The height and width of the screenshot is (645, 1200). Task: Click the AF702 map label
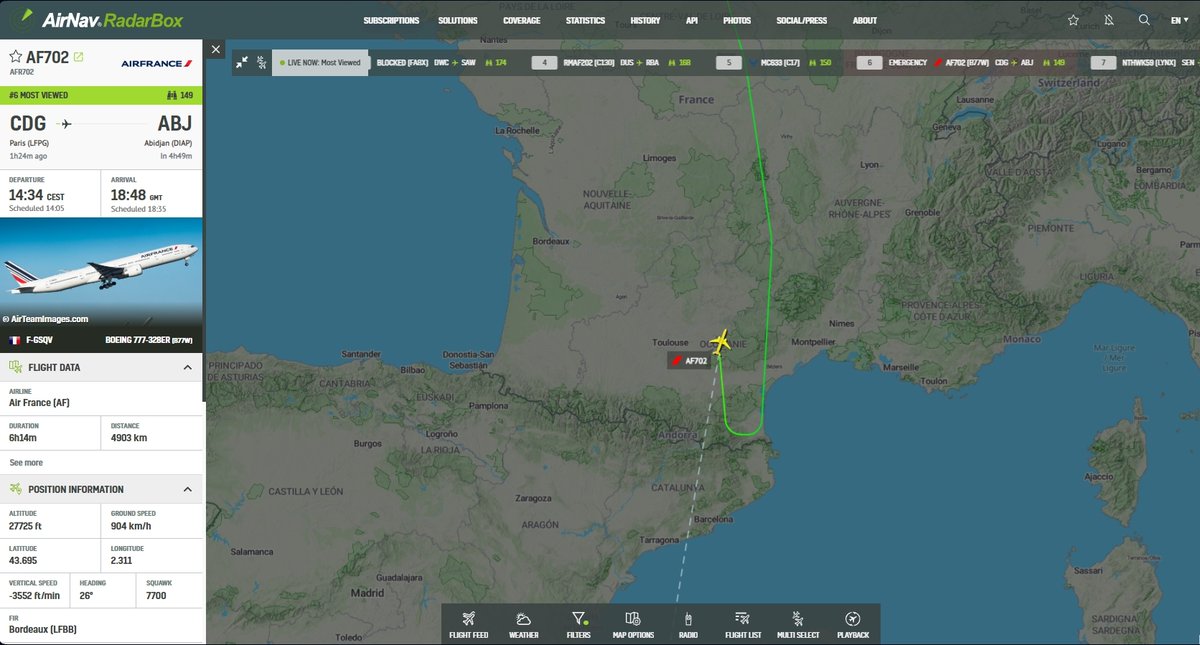(690, 361)
